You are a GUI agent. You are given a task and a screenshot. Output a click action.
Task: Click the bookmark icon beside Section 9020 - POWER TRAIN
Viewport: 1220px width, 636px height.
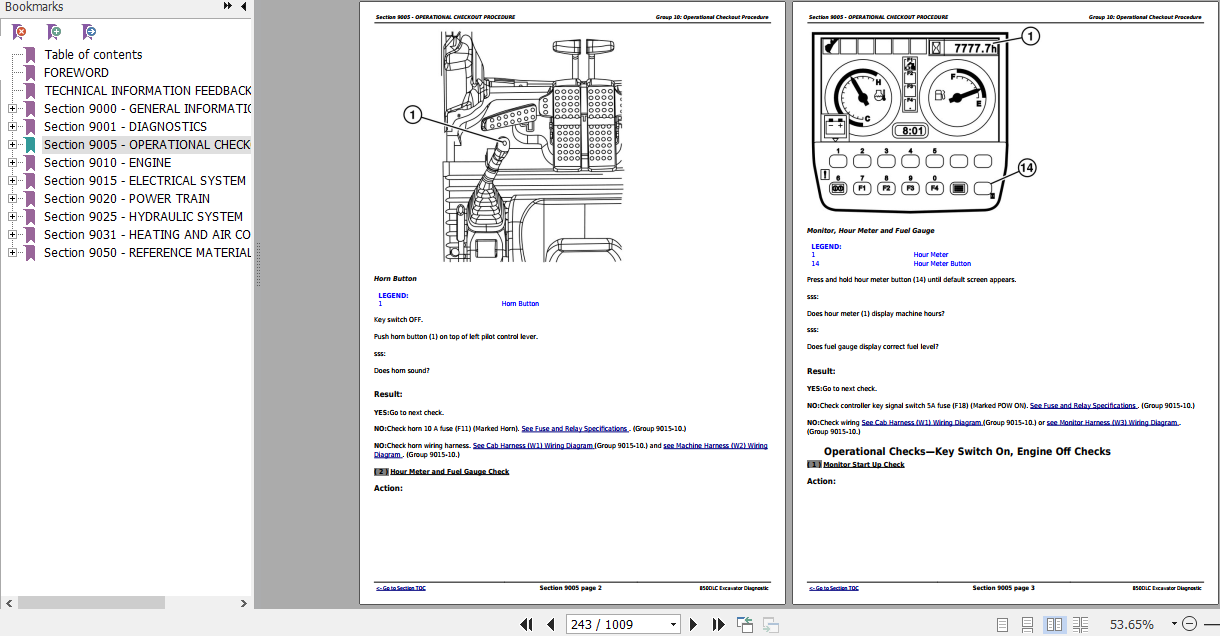tap(30, 199)
